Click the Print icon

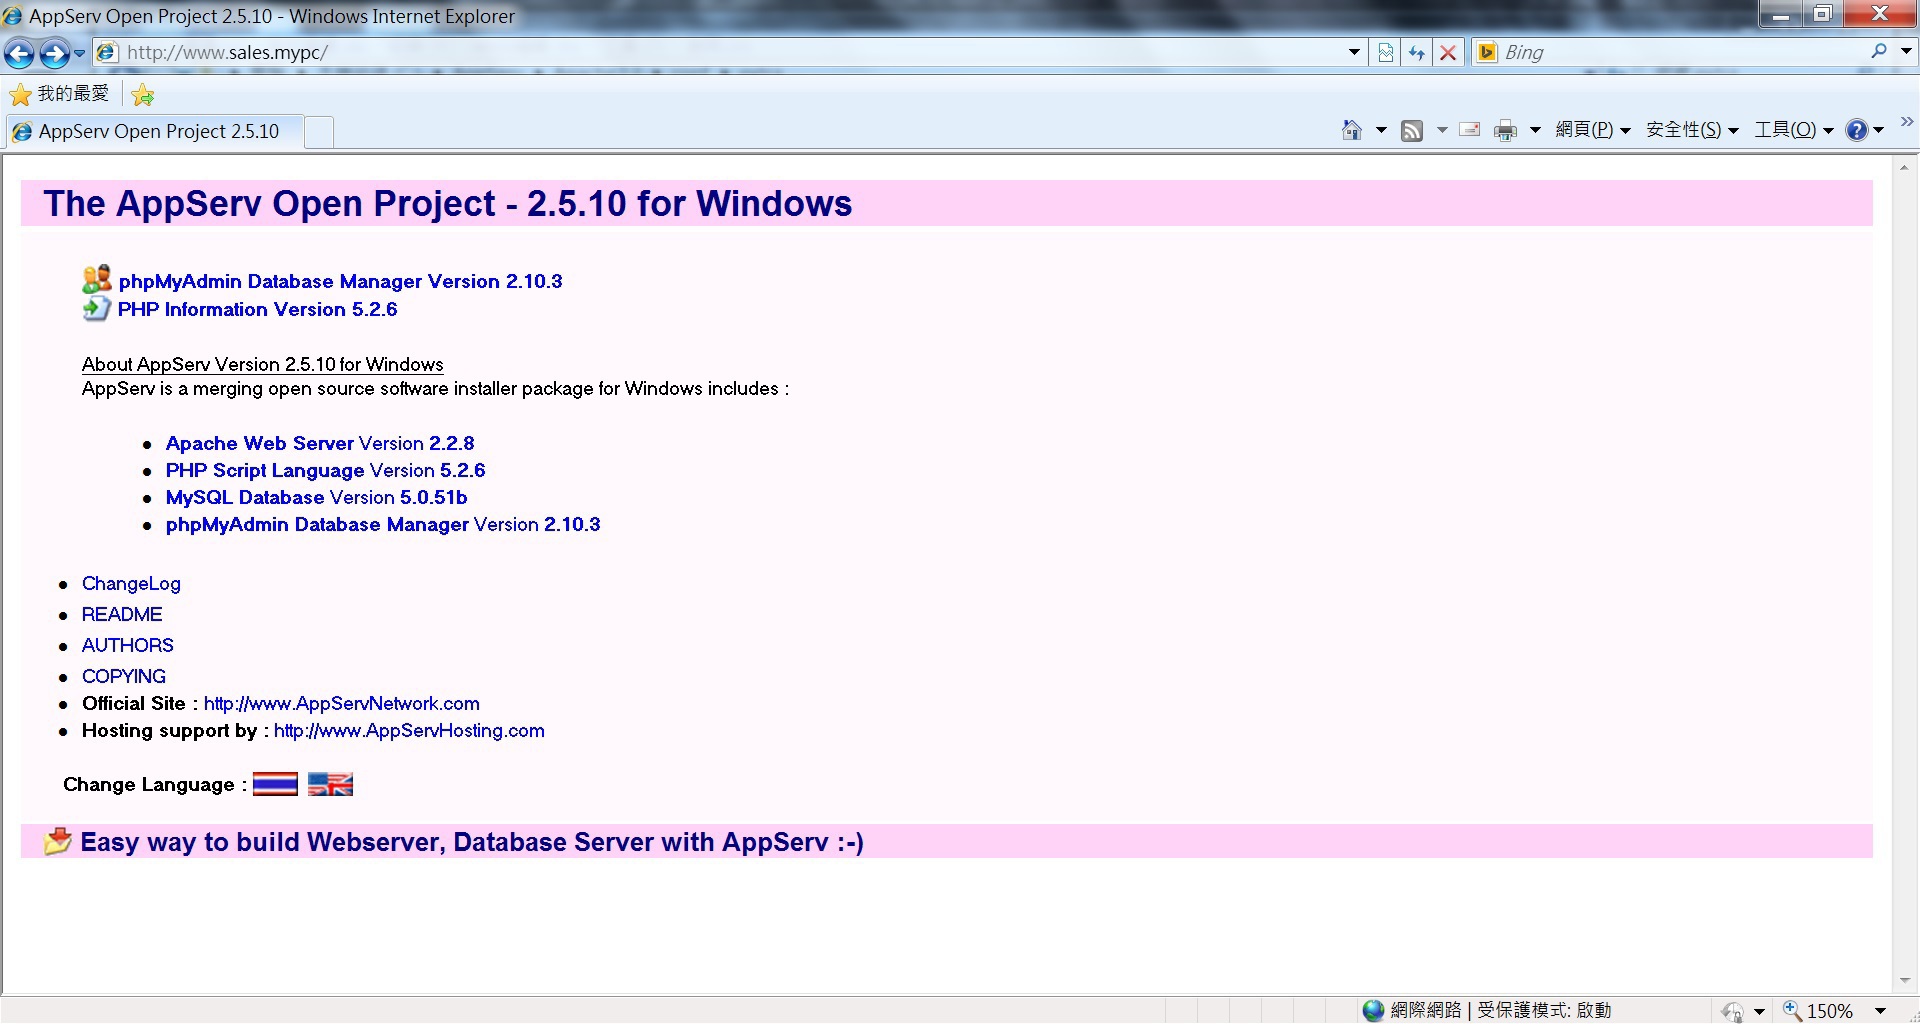click(x=1505, y=130)
